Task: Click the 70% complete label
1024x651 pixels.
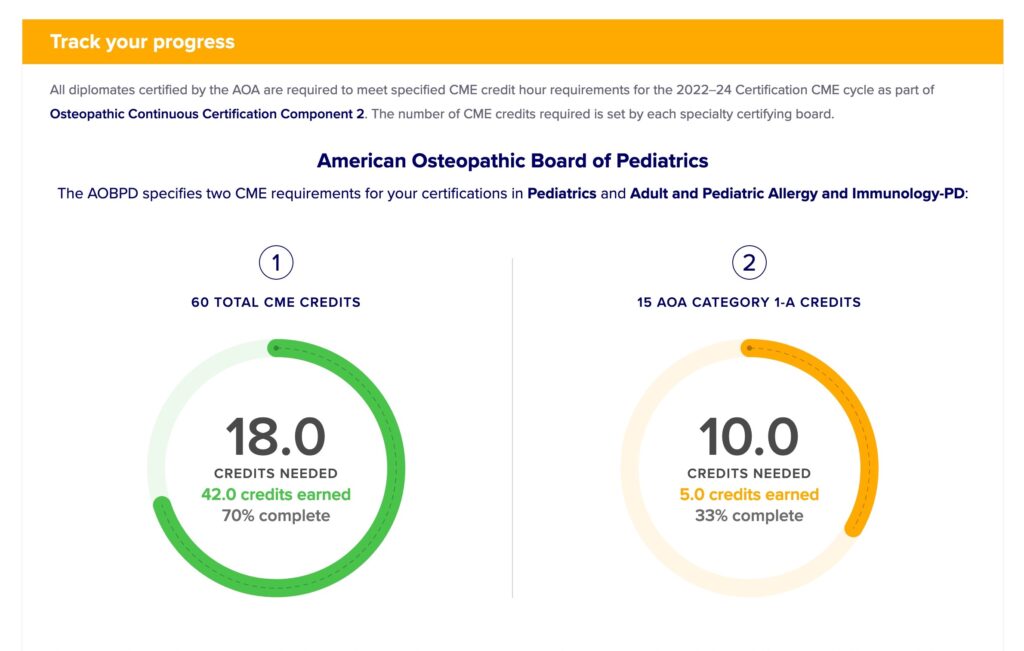Action: click(x=276, y=516)
